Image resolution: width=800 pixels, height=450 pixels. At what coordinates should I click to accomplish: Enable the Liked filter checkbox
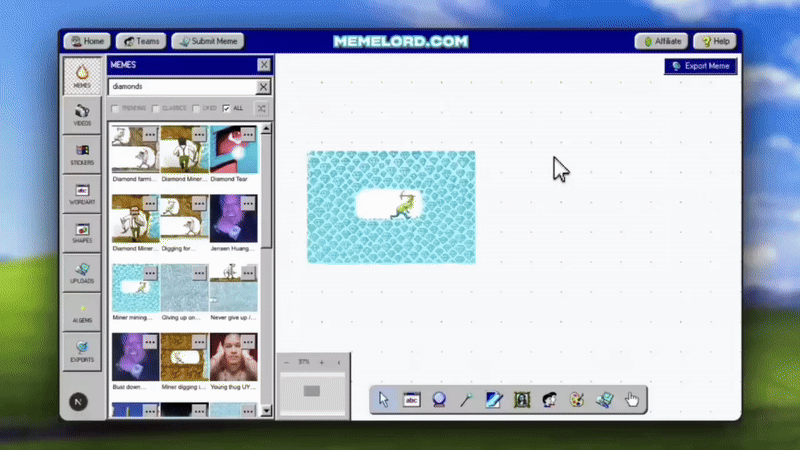click(x=196, y=108)
